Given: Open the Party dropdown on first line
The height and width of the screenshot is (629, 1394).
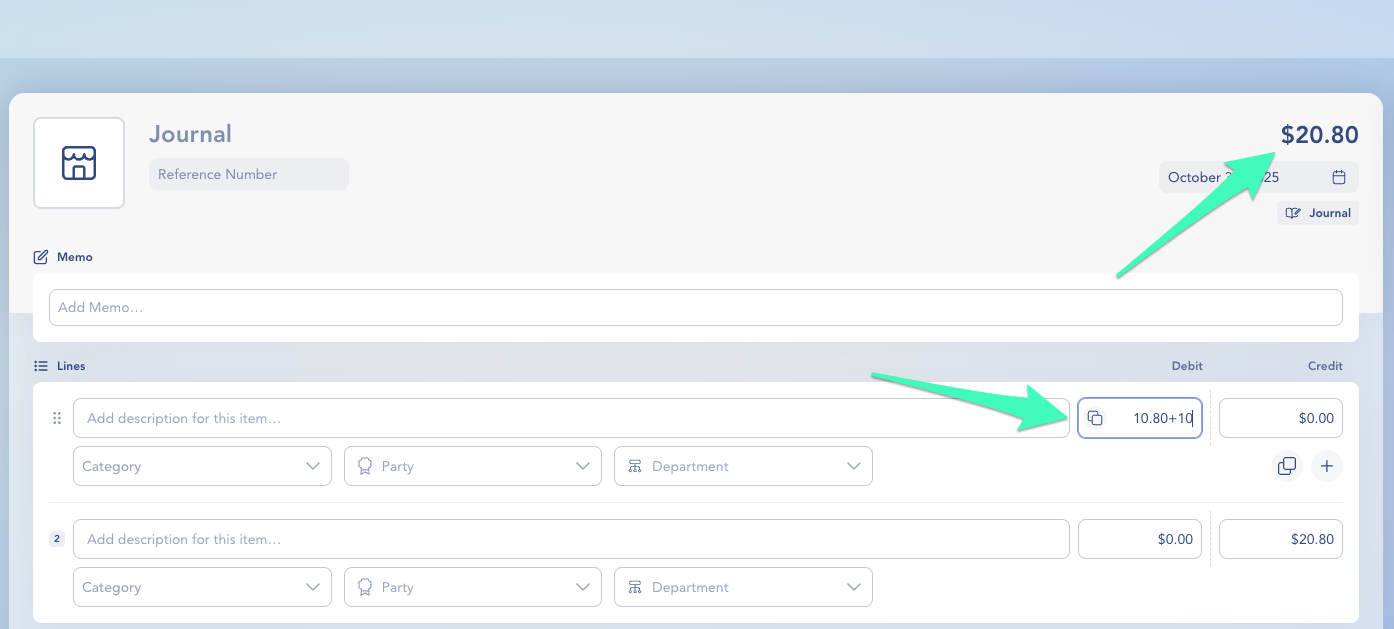Looking at the screenshot, I should [x=473, y=466].
